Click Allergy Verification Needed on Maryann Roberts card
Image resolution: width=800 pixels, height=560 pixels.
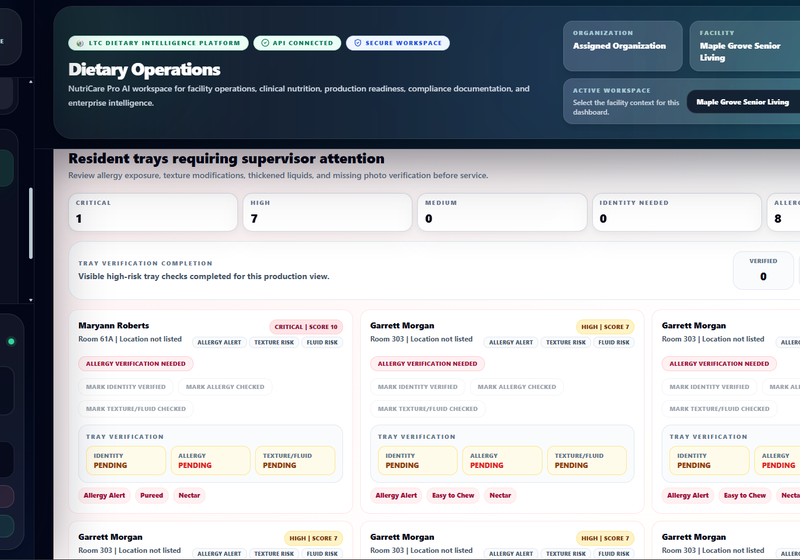[136, 364]
